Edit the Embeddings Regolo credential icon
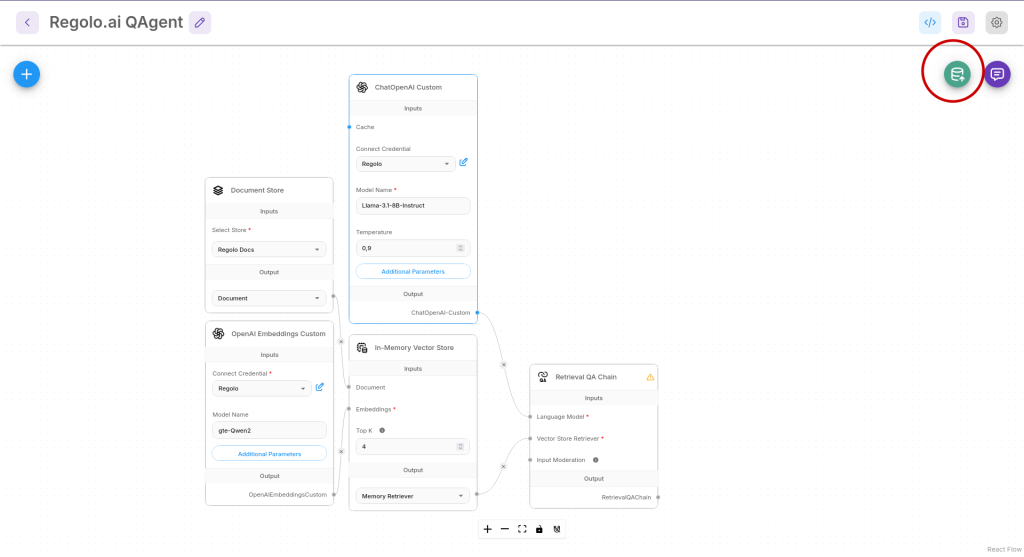The image size is (1024, 557). coord(320,387)
